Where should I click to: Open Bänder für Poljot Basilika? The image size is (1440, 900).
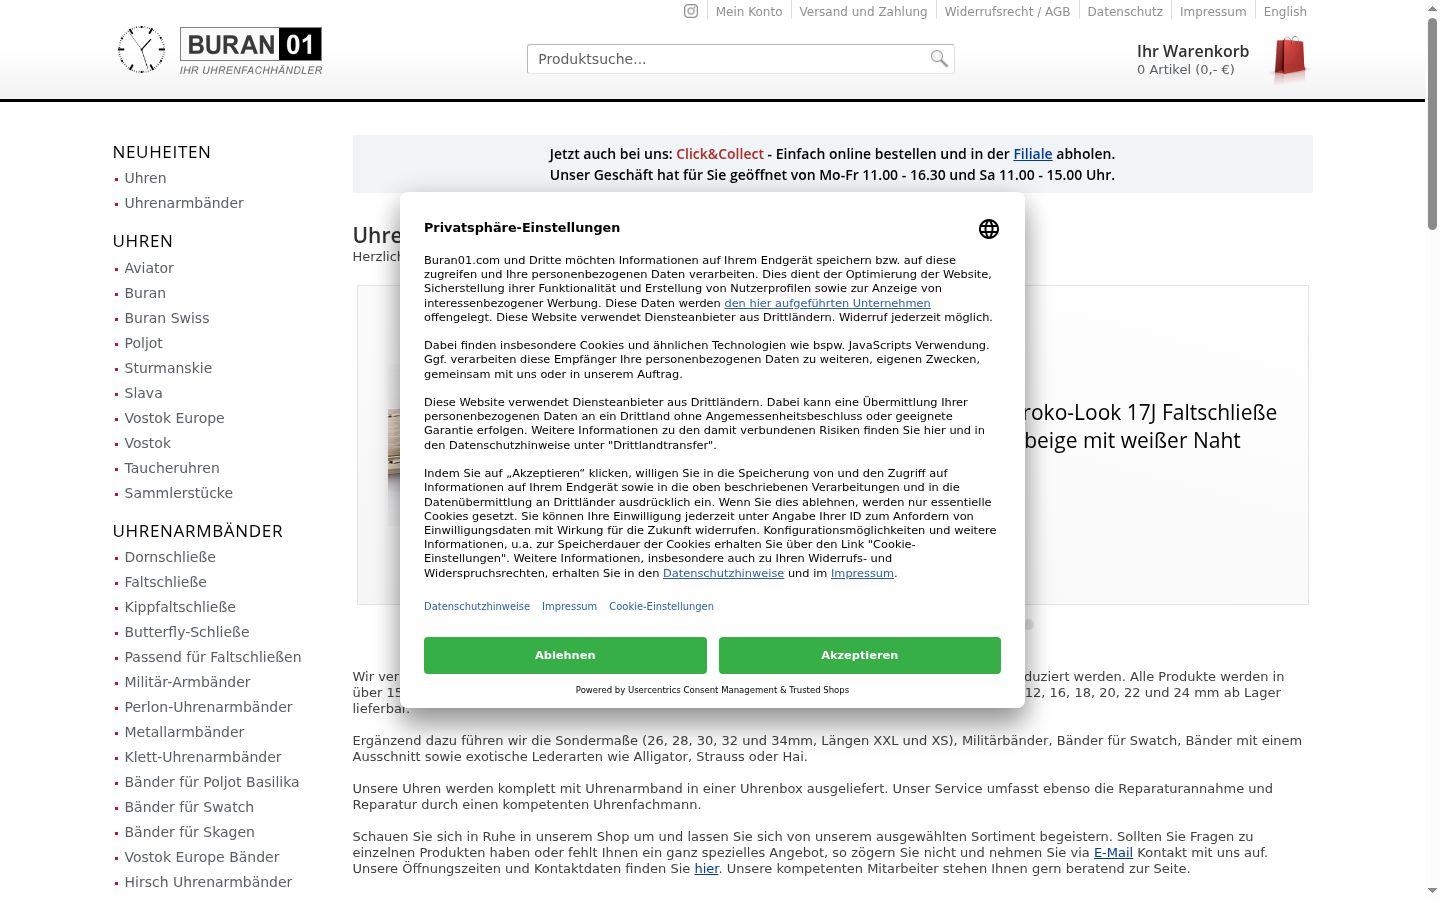212,782
